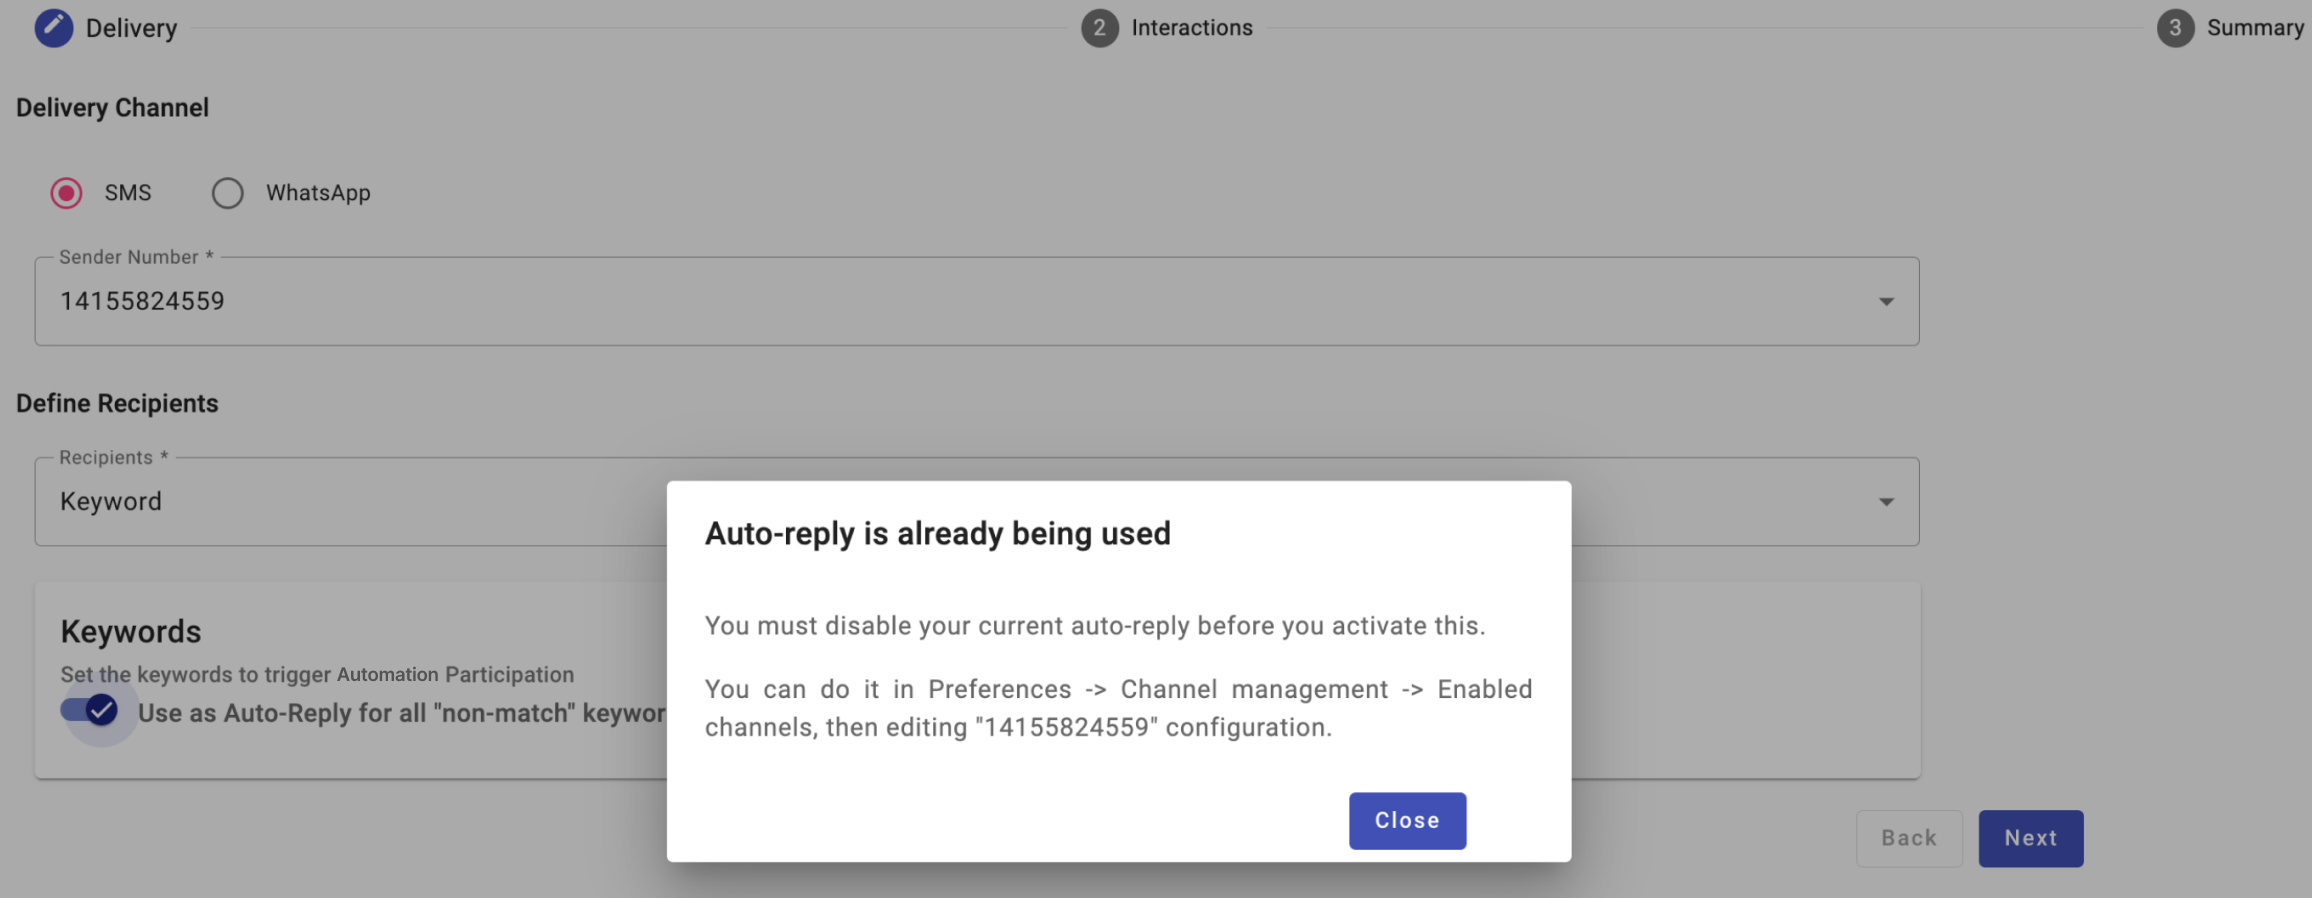Toggle the Auto-Reply non-match keywords switch
The height and width of the screenshot is (898, 2312).
(90, 711)
